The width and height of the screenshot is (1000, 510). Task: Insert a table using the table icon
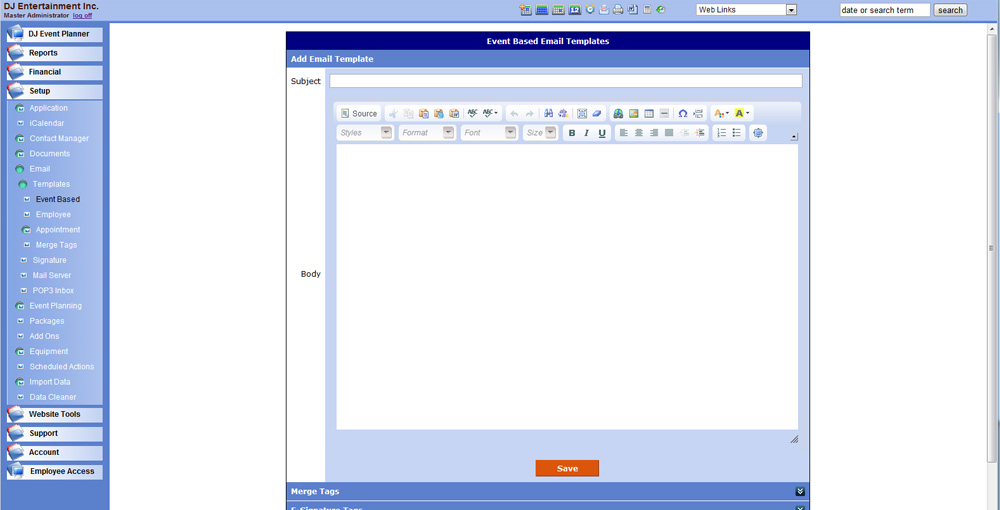[x=649, y=114]
